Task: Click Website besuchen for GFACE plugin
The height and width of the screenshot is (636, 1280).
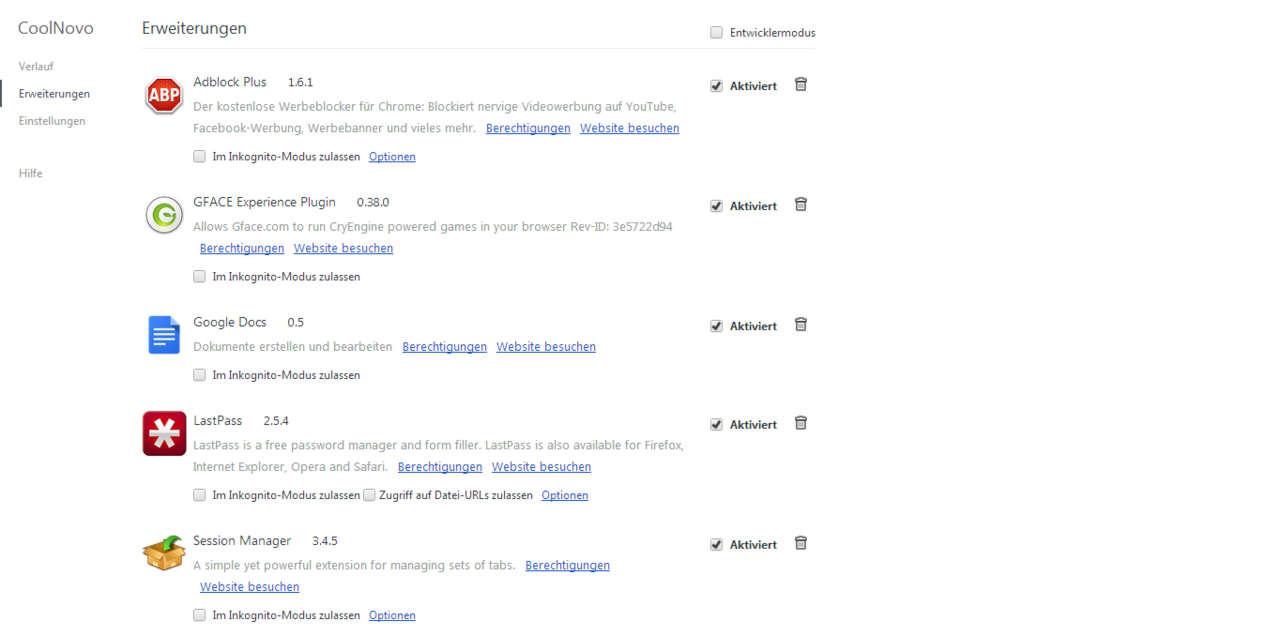Action: pyautogui.click(x=344, y=249)
